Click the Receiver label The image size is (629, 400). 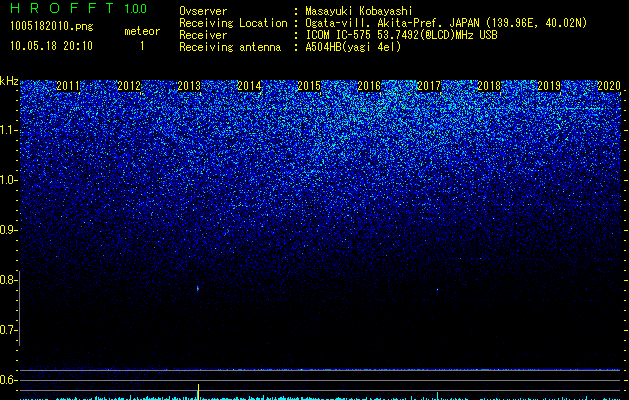203,35
